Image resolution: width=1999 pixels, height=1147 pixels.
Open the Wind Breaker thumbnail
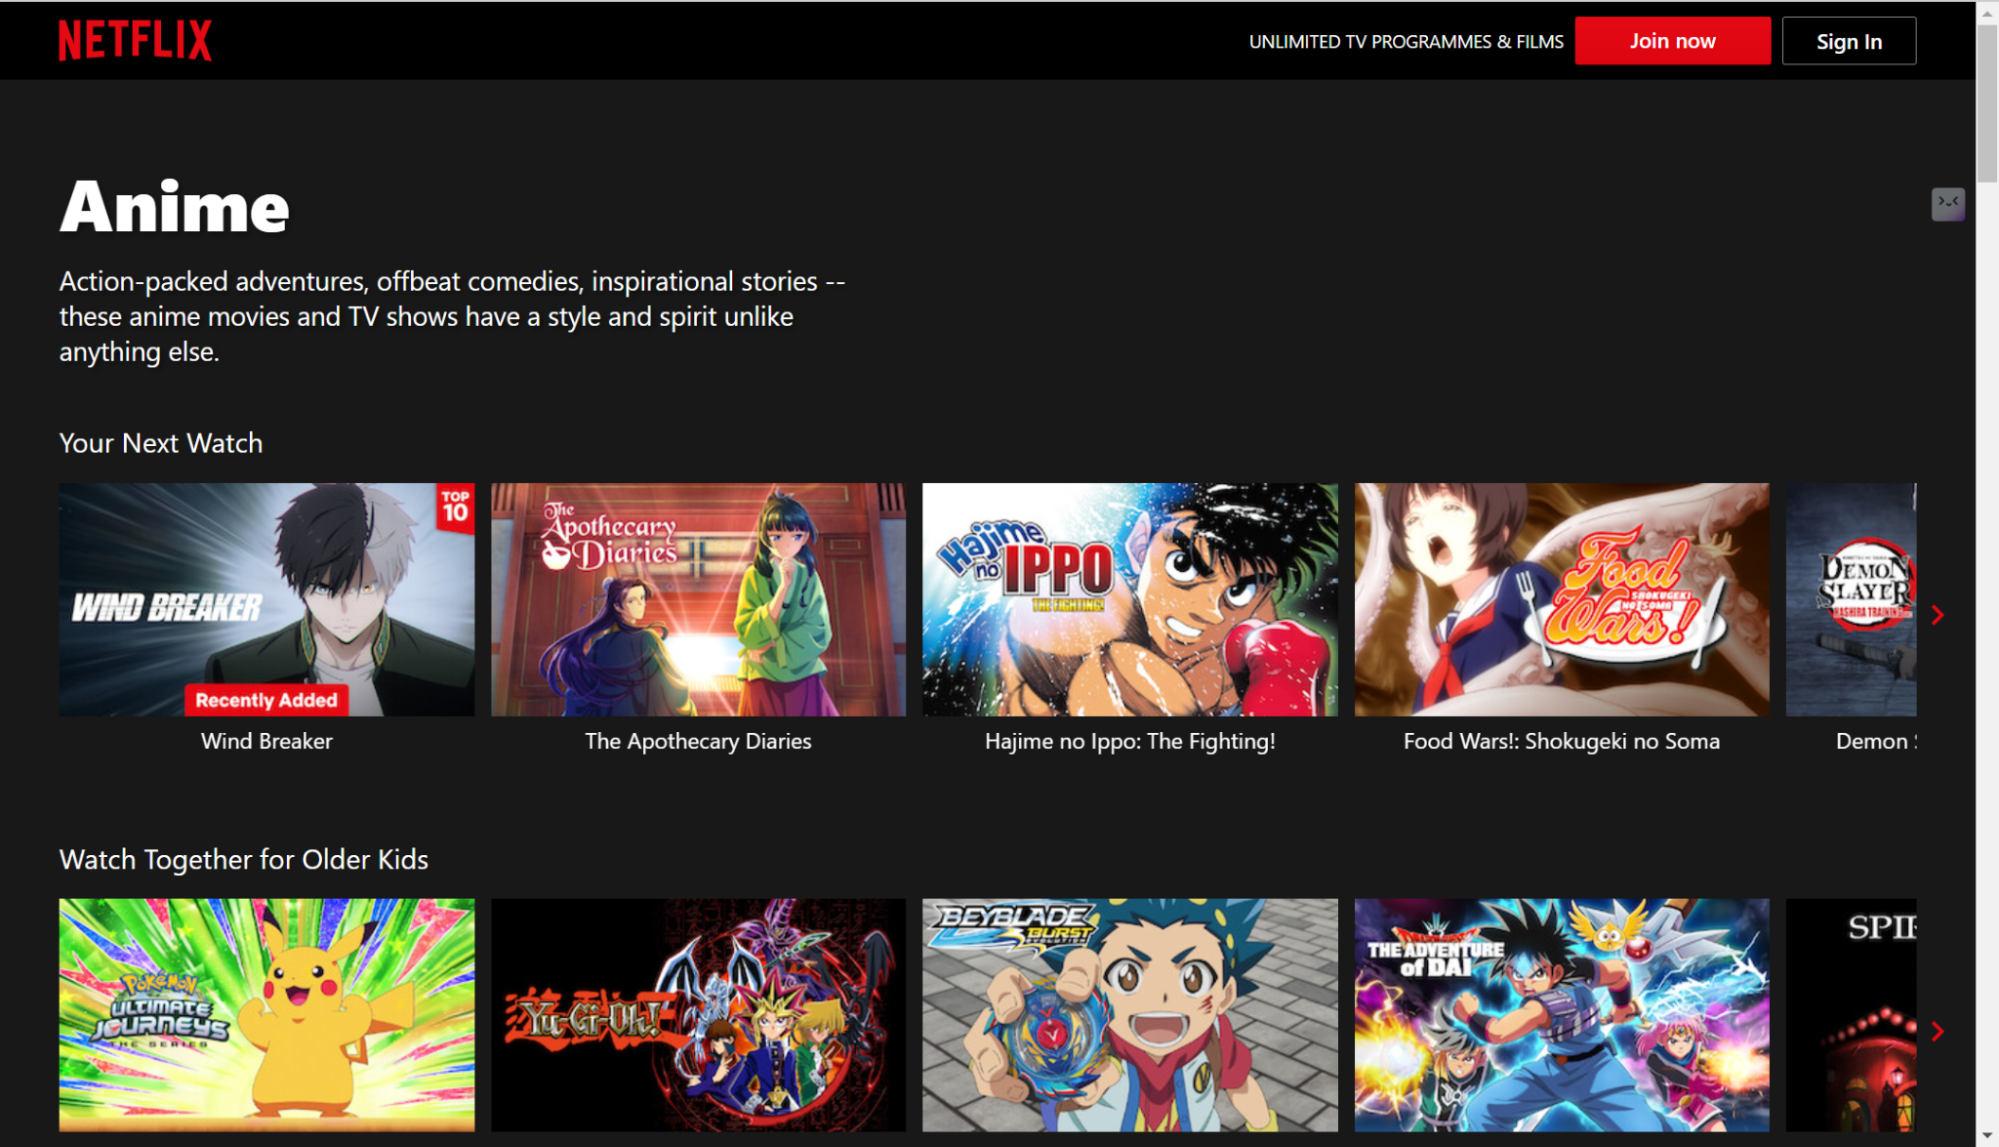point(266,599)
